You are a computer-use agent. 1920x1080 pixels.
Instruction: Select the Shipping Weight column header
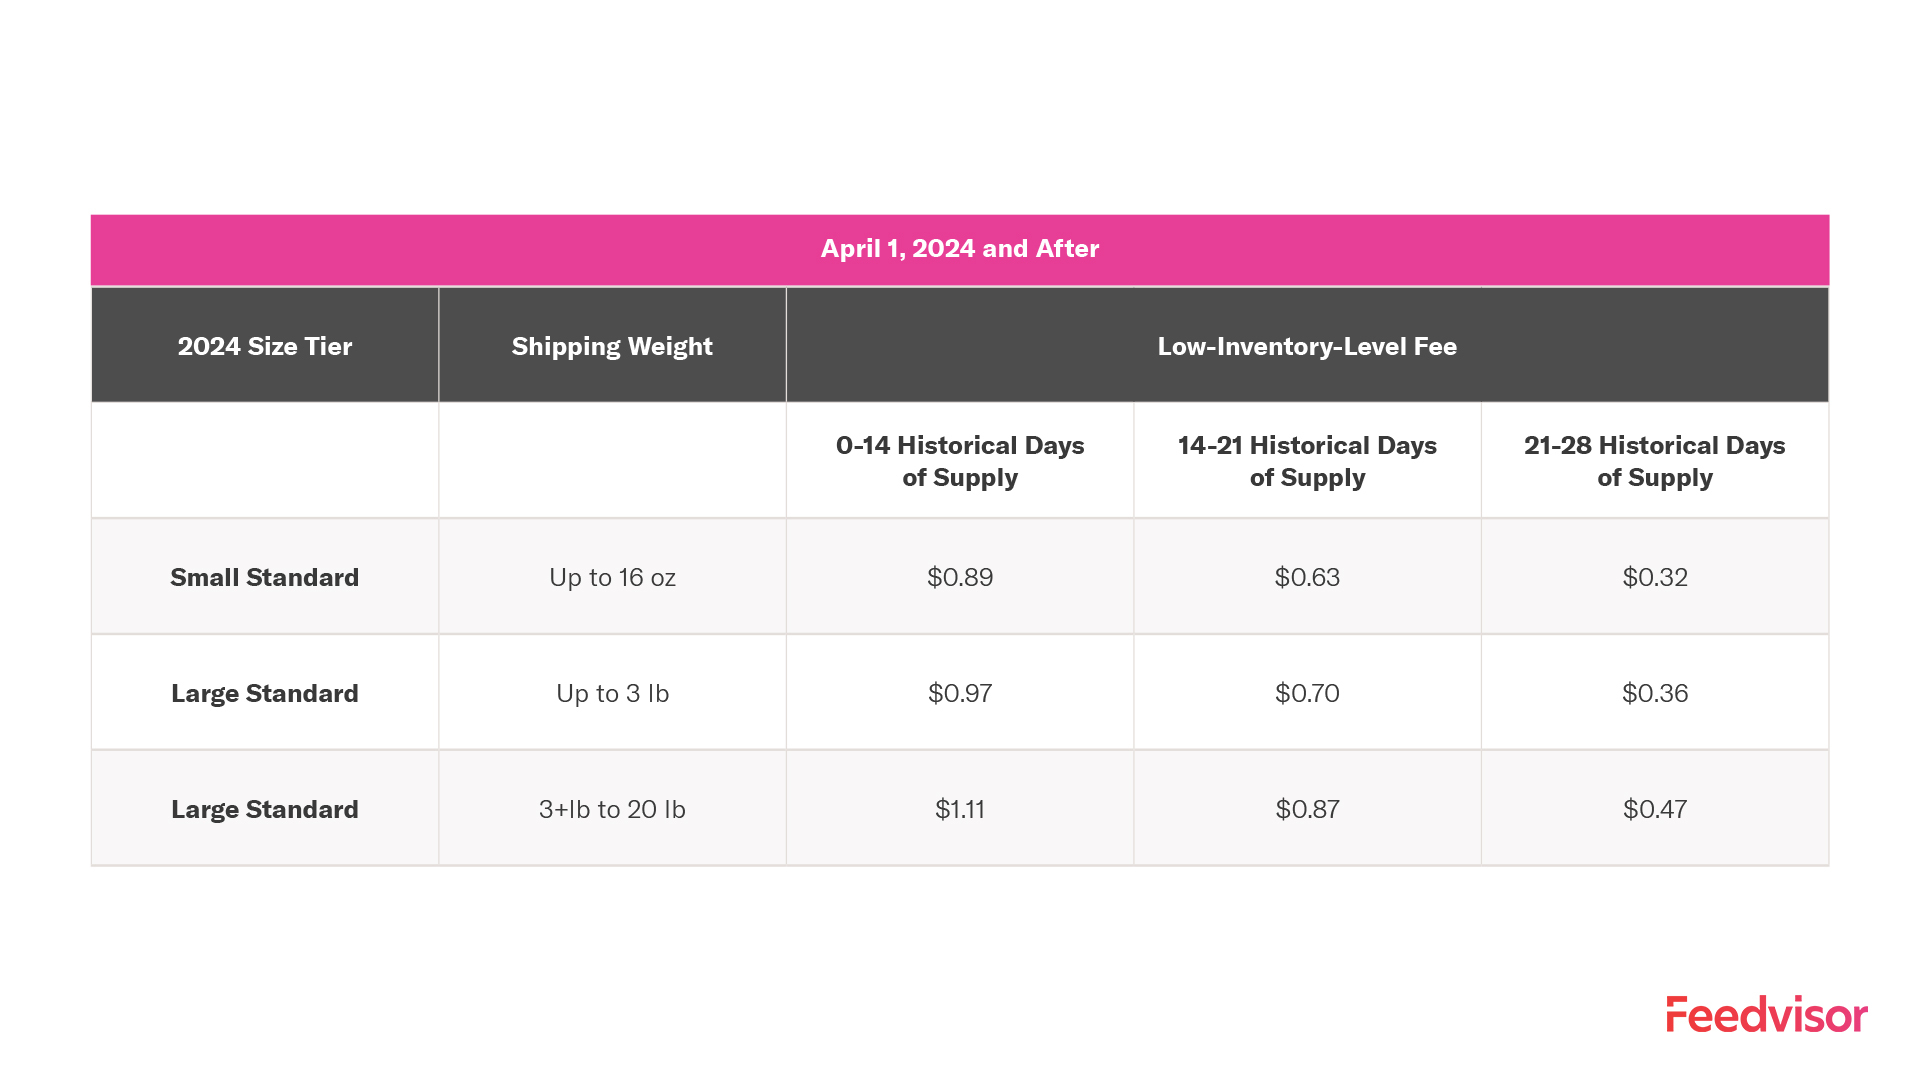click(x=612, y=346)
